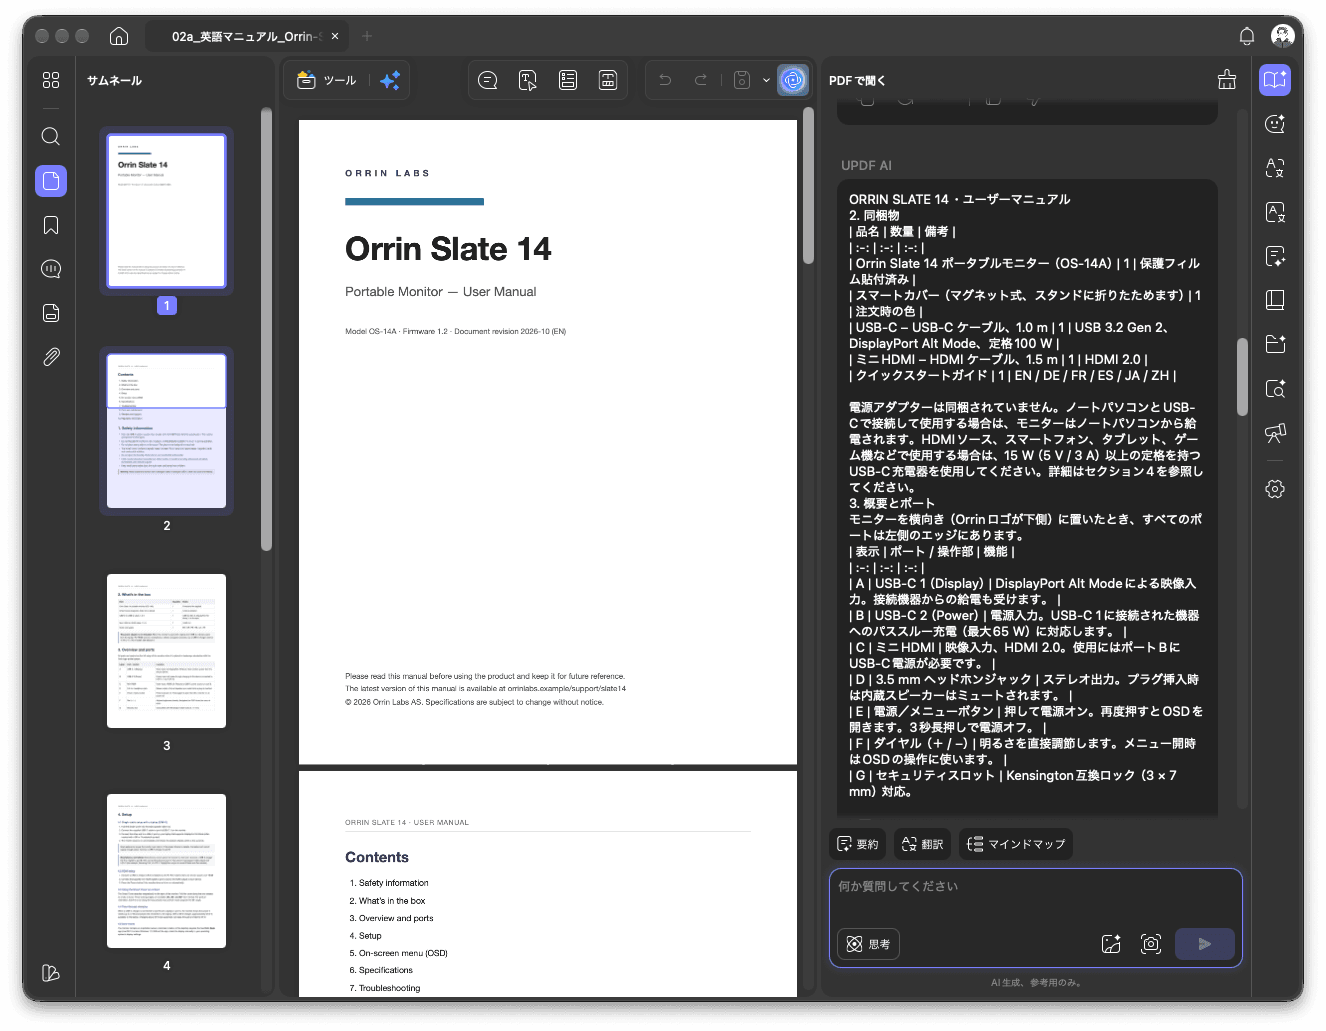
Task: Click the save disk icon
Action: click(x=742, y=80)
